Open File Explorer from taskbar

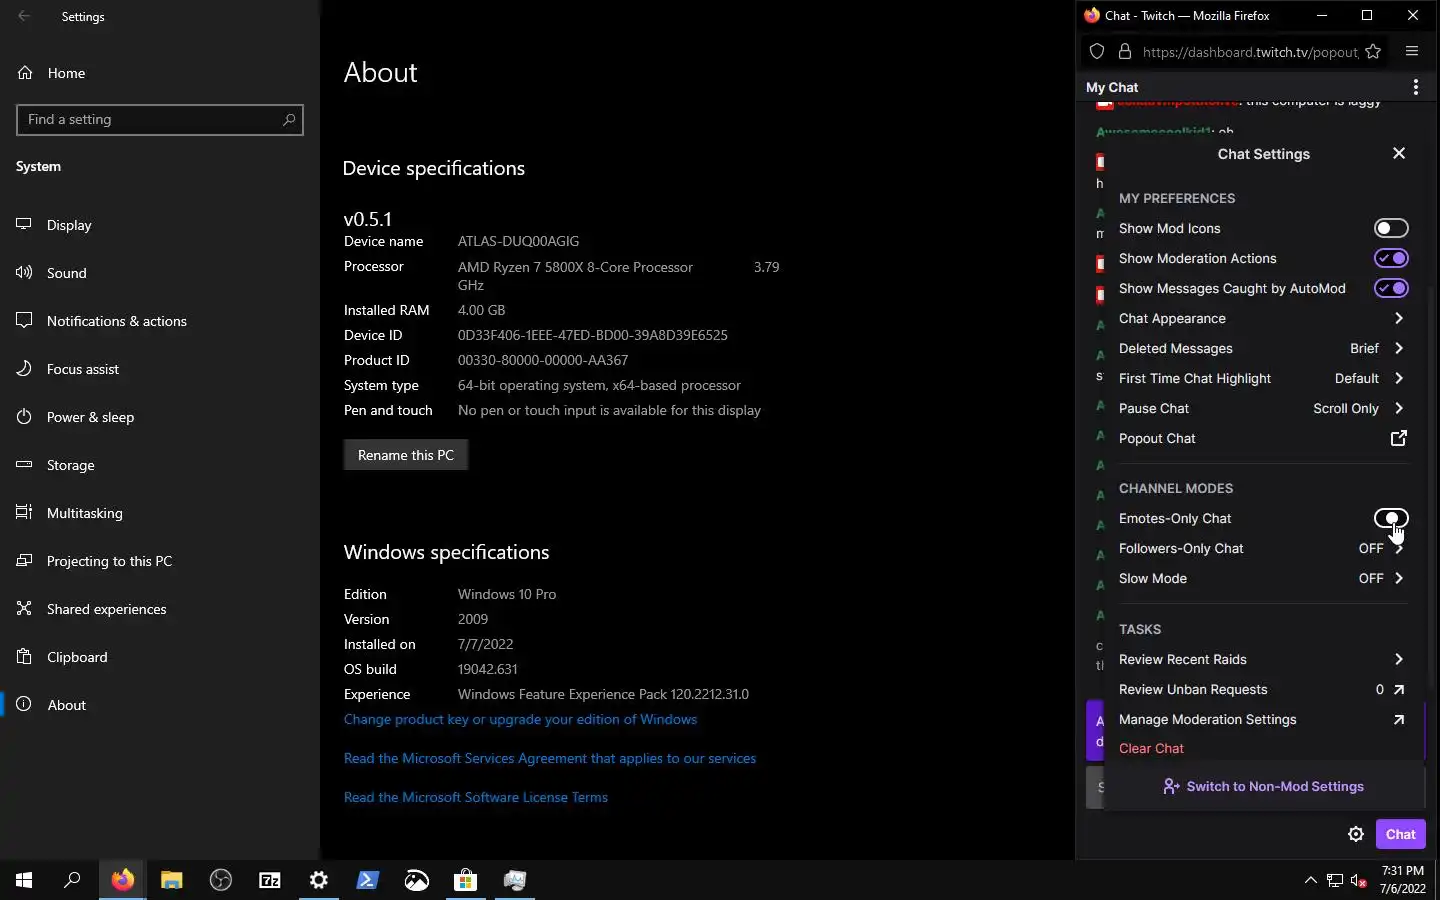point(171,880)
